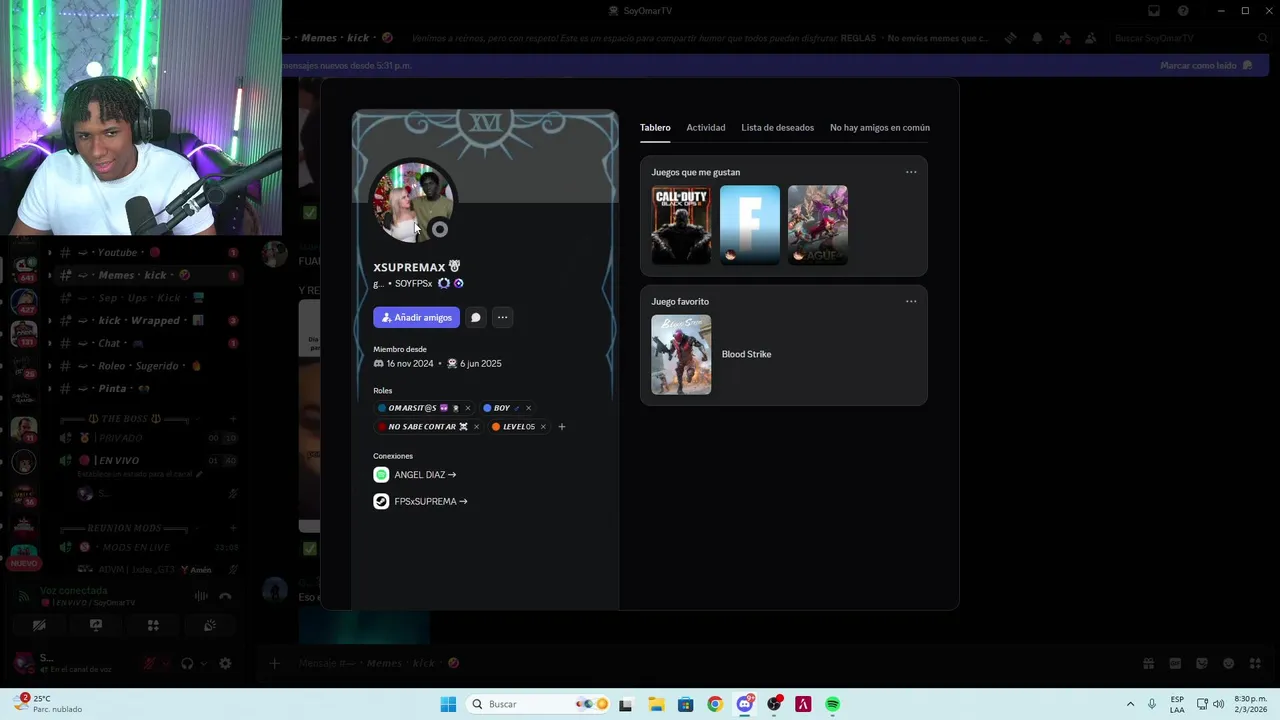Image resolution: width=1280 pixels, height=720 pixels.
Task: Toggle member list icon
Action: [1091, 38]
